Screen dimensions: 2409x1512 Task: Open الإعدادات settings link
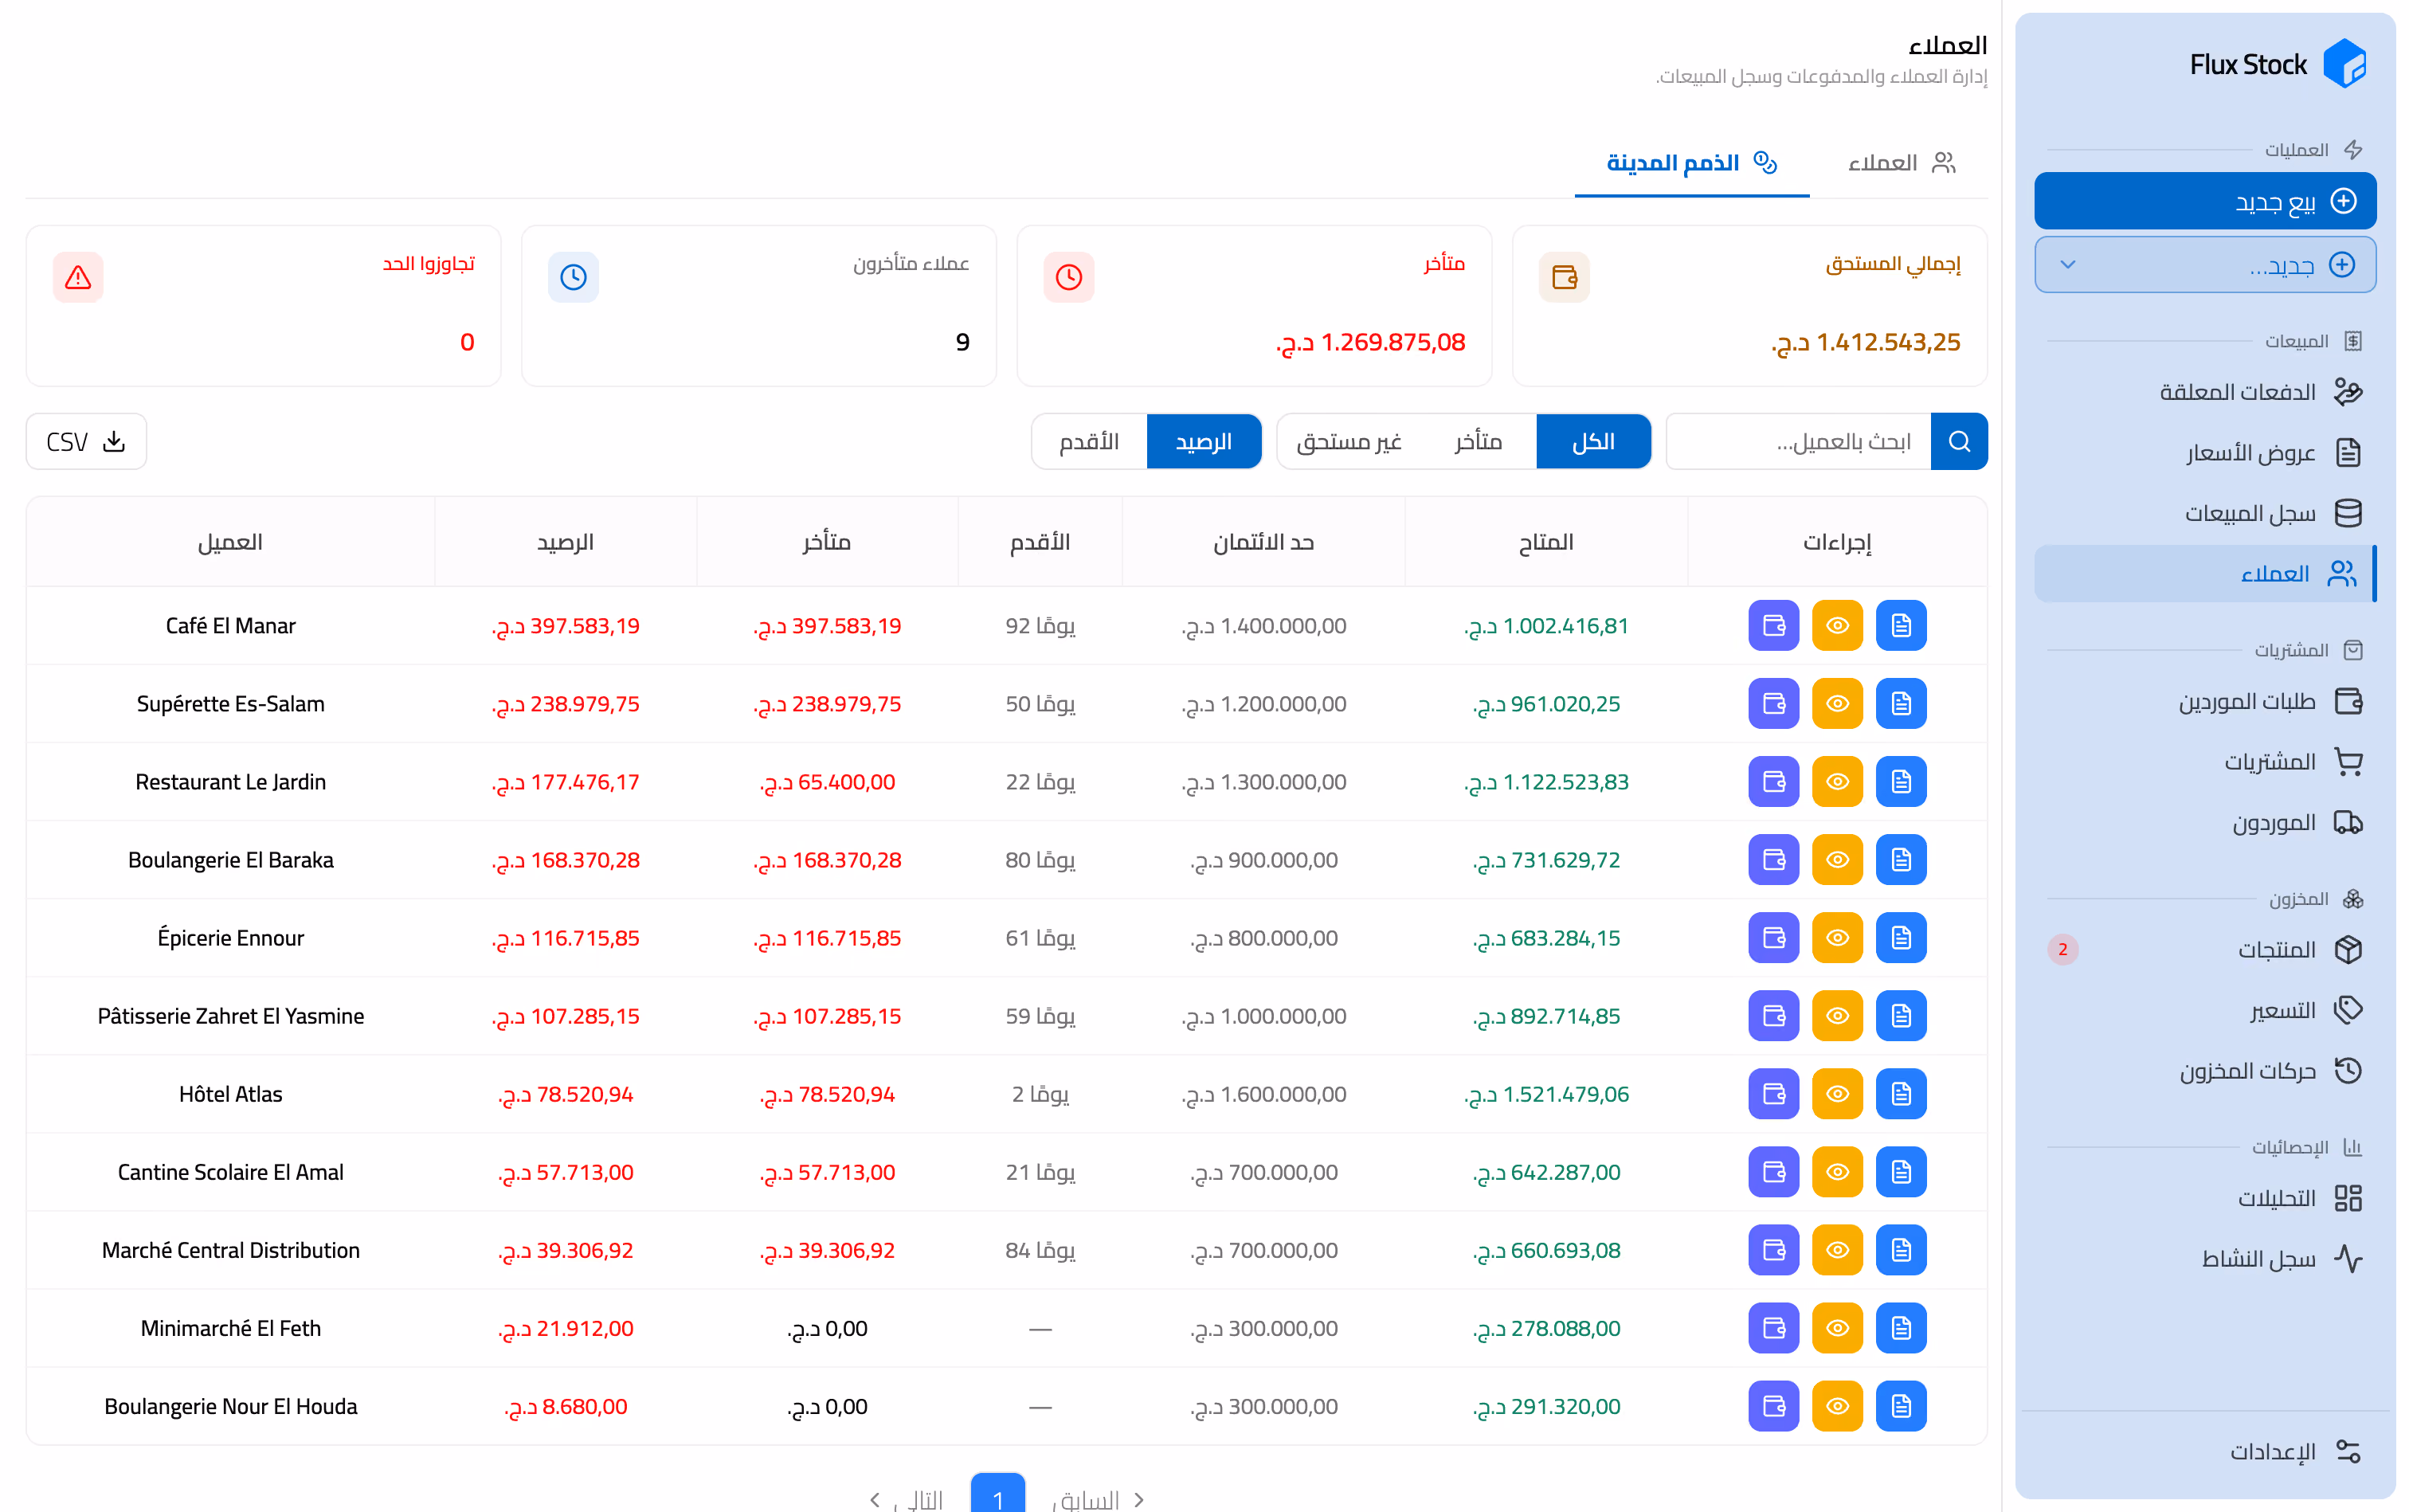[x=2204, y=1451]
